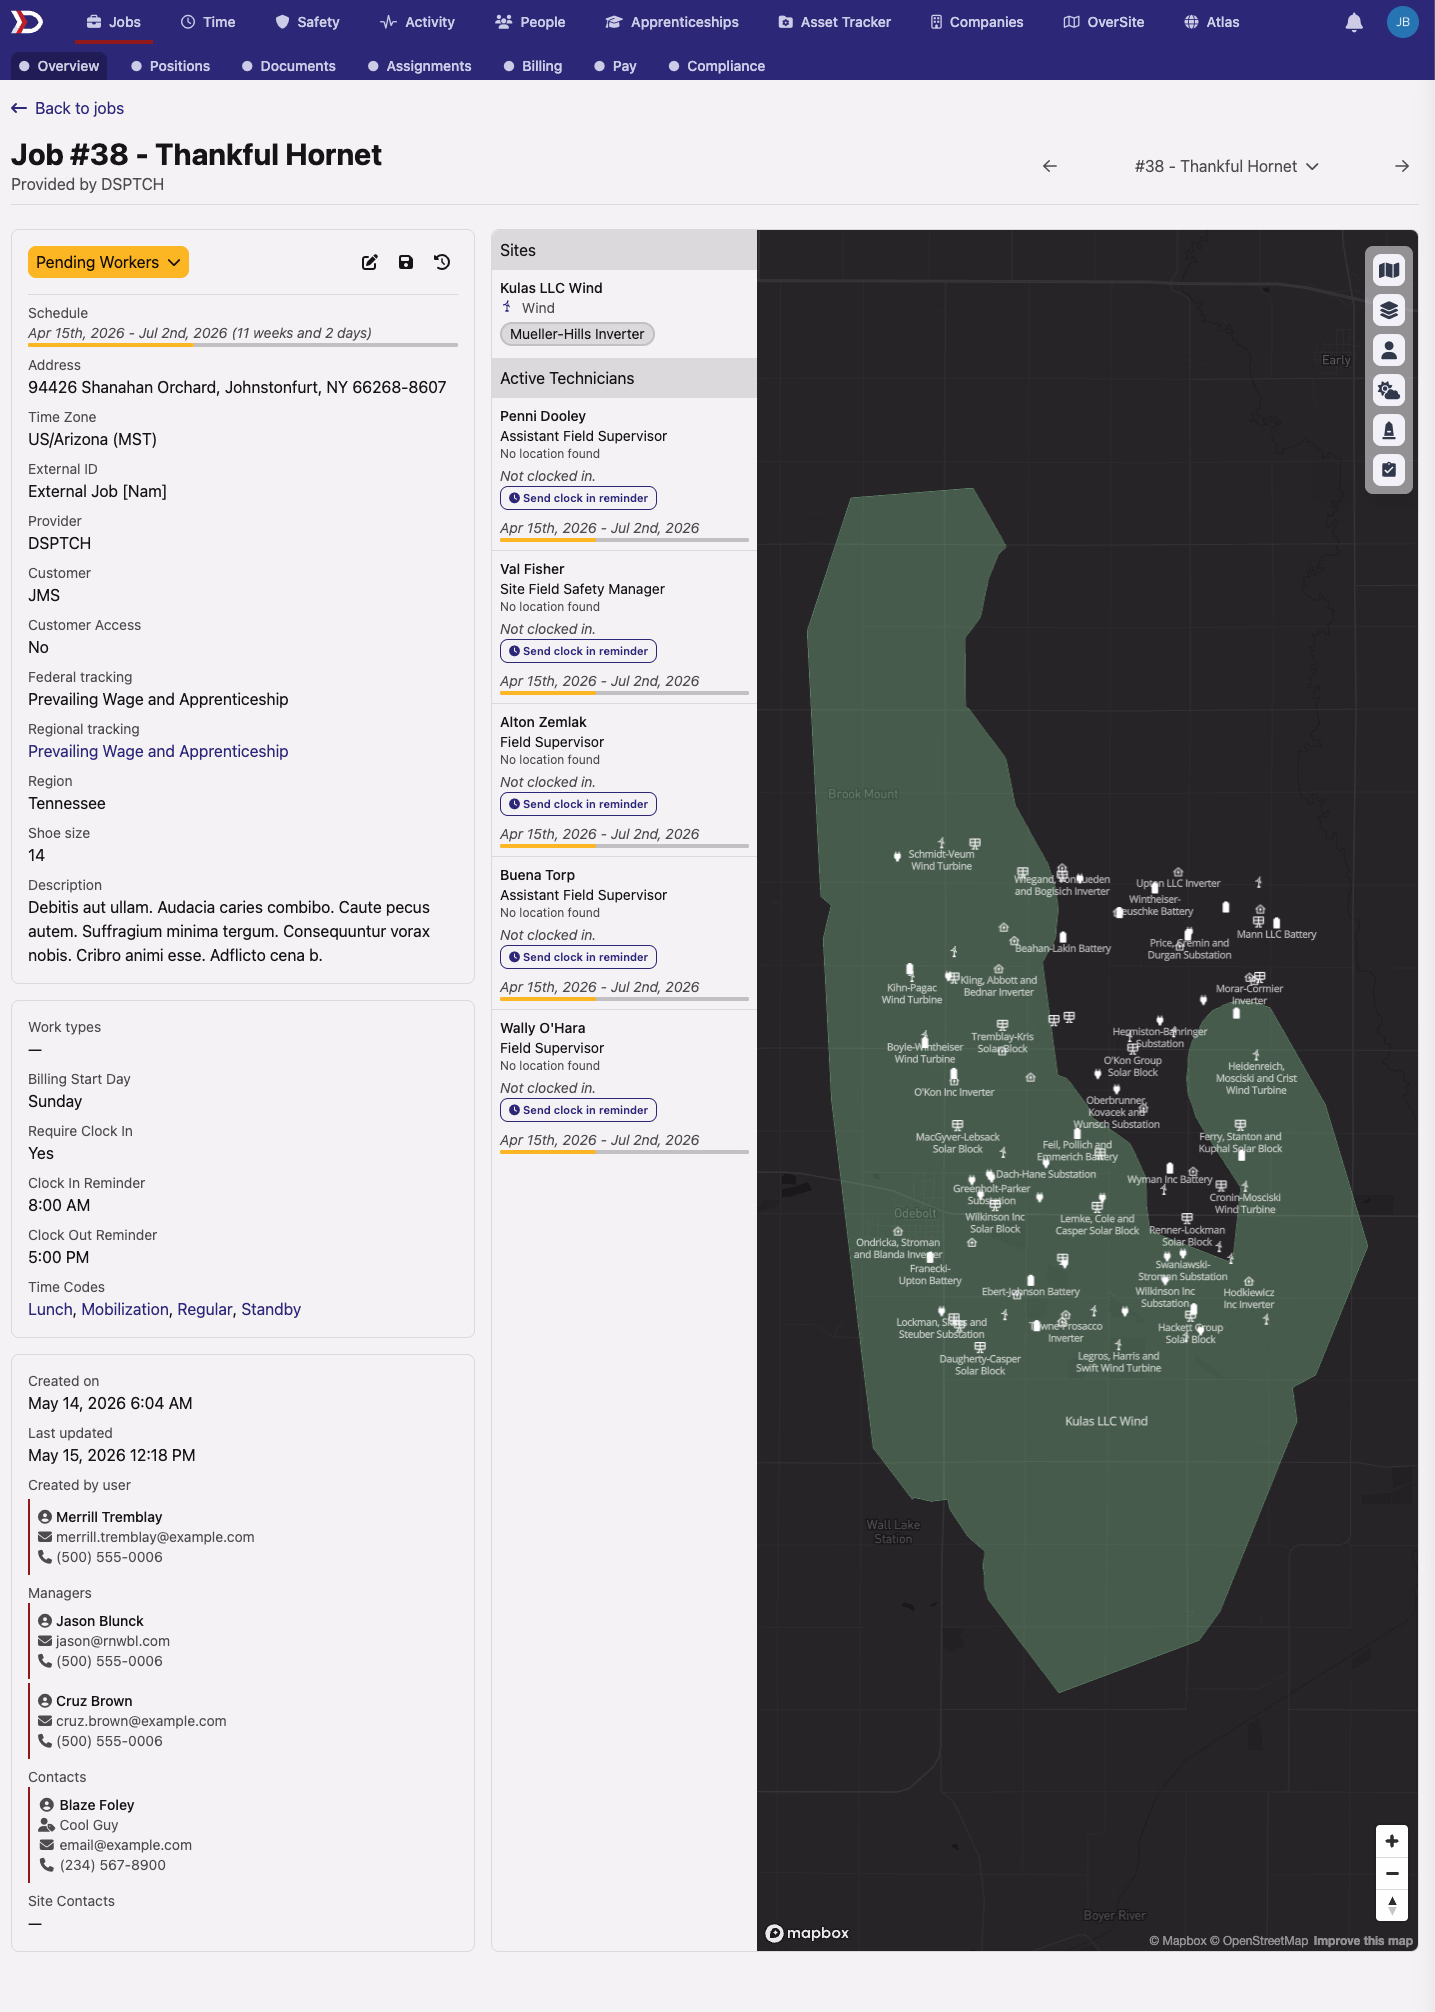Open the Mobilization time code link
Screen dimensions: 1435x2012
tap(125, 1309)
